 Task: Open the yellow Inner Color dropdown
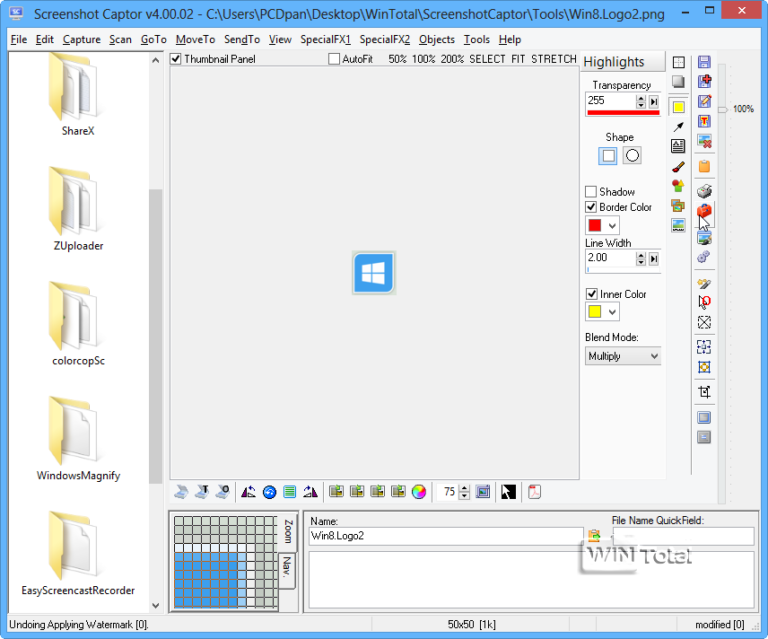point(612,312)
